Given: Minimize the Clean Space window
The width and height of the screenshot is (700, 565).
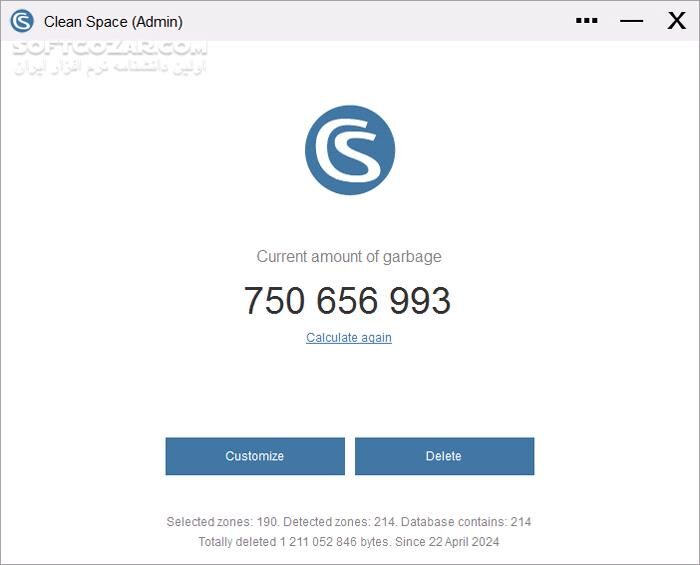Looking at the screenshot, I should tap(631, 21).
